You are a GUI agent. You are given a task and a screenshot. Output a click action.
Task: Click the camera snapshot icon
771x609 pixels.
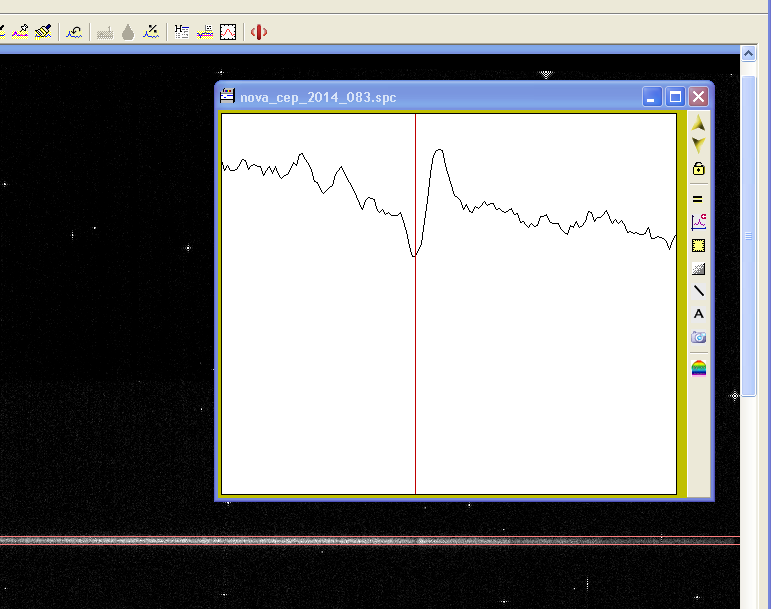point(698,338)
